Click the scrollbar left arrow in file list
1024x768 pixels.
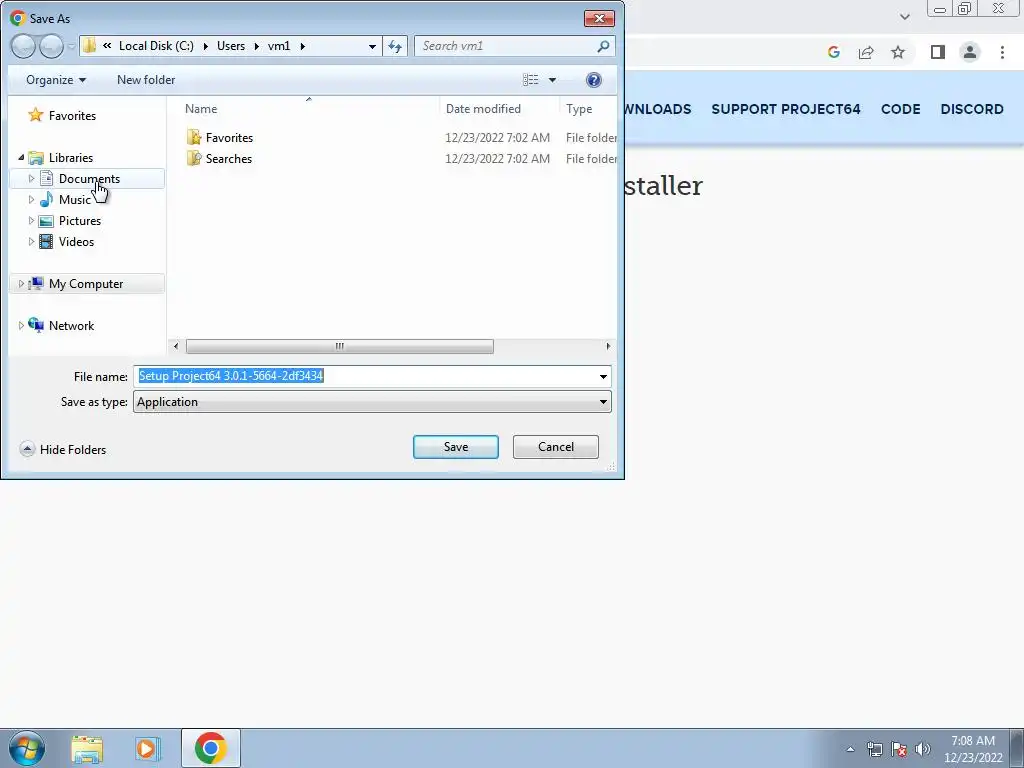(176, 346)
